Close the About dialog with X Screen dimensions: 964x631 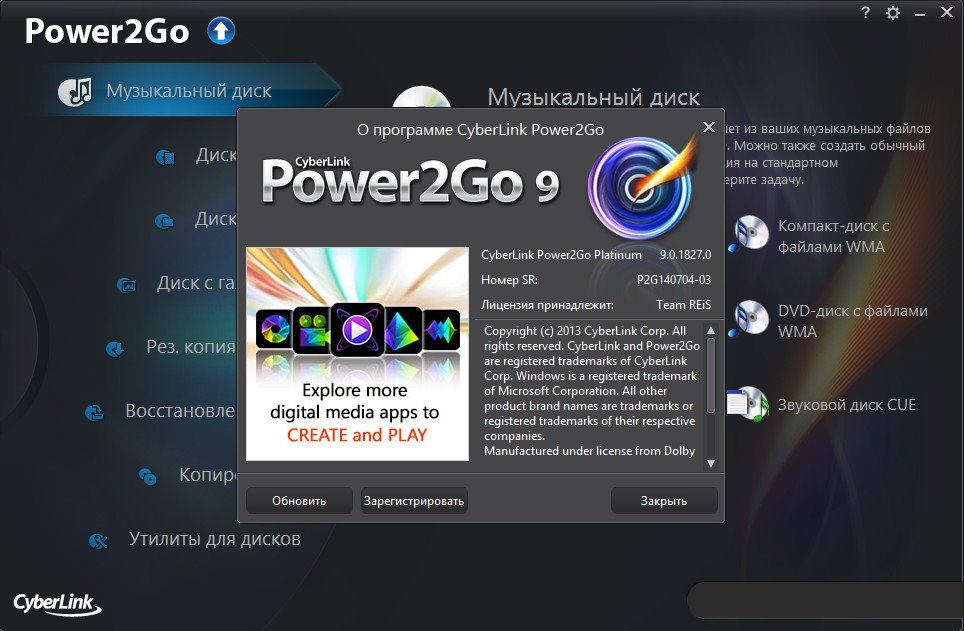point(709,127)
